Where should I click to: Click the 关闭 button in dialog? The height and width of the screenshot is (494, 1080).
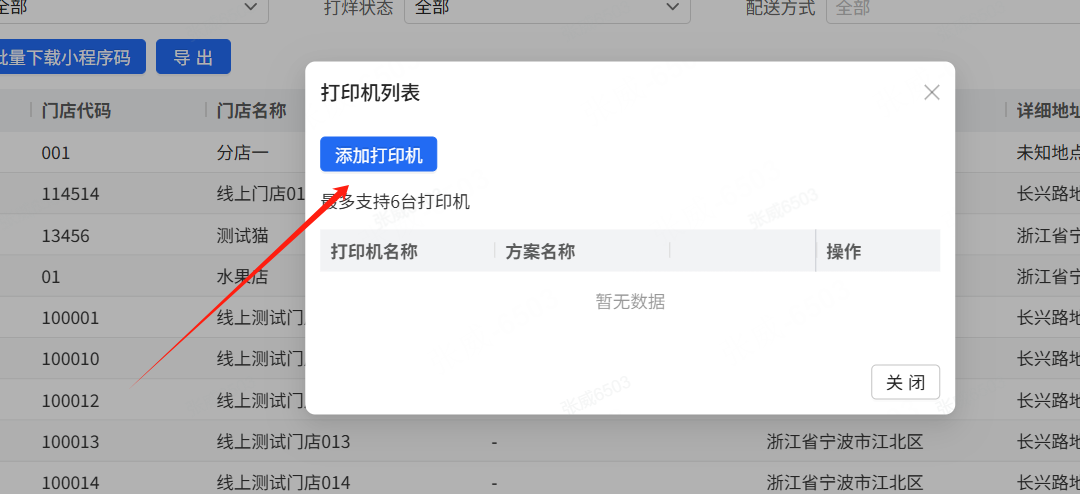click(905, 382)
